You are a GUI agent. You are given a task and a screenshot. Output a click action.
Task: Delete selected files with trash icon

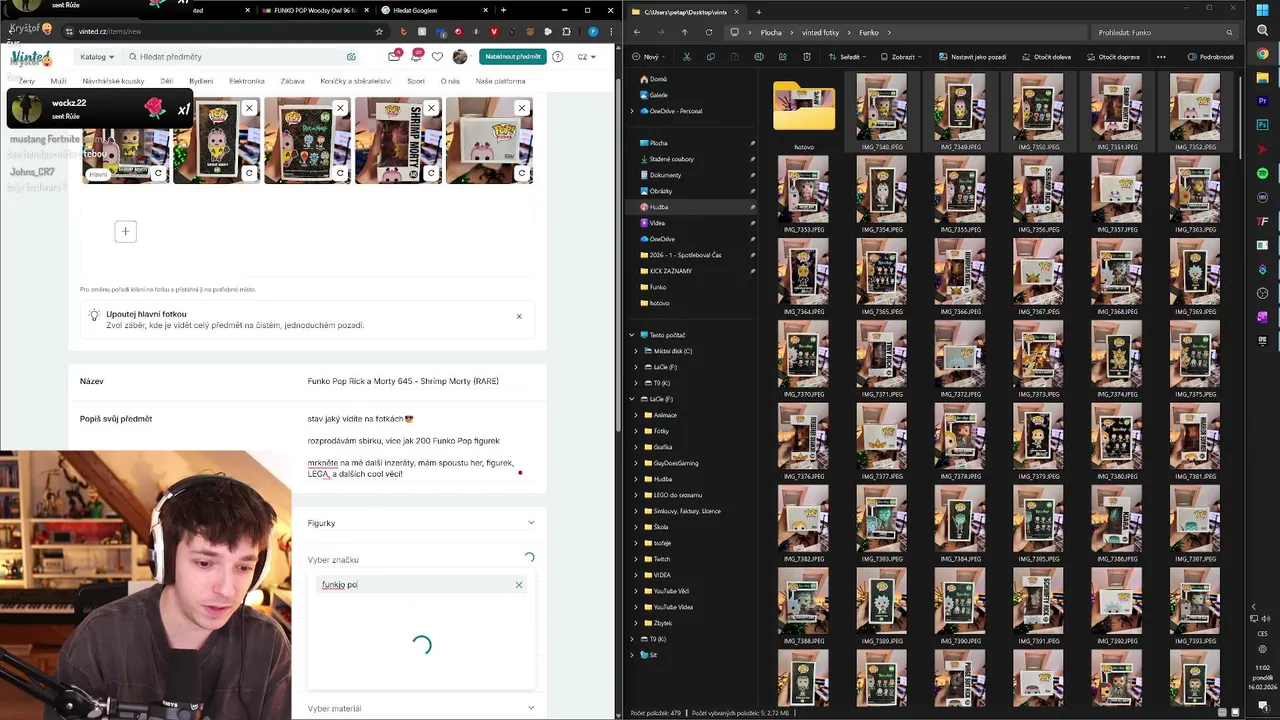pyautogui.click(x=806, y=57)
